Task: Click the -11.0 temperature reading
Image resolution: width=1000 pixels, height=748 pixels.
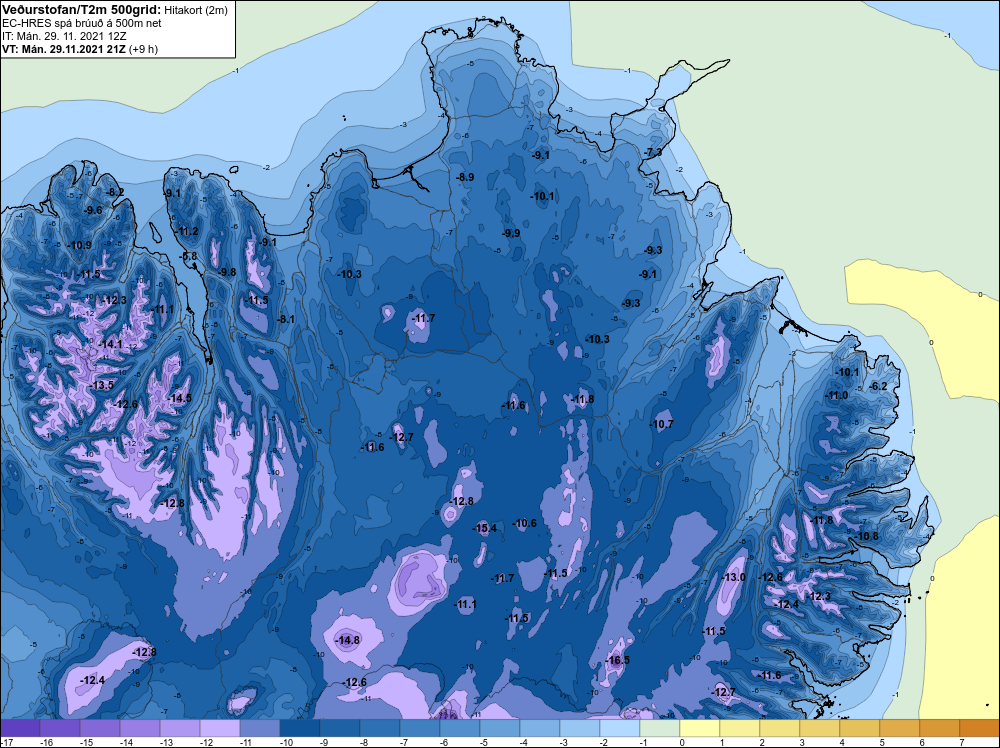Action: point(836,395)
